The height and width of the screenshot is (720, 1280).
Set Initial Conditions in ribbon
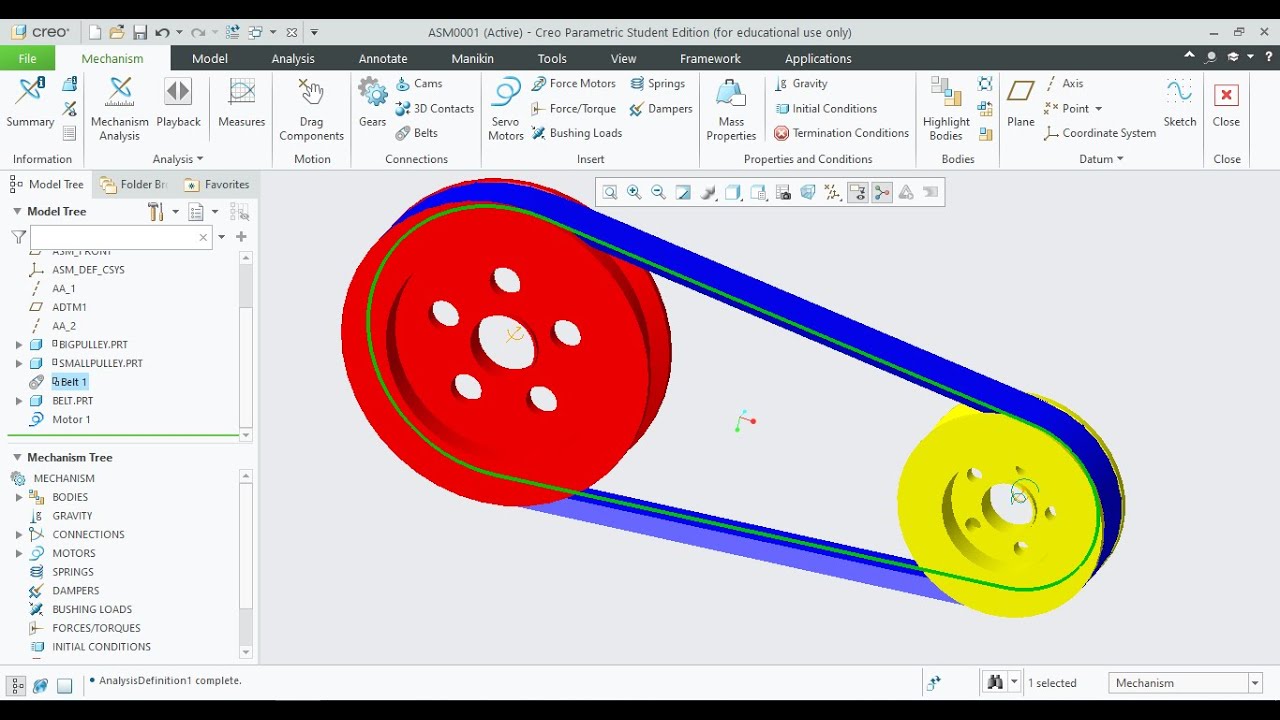pyautogui.click(x=825, y=109)
